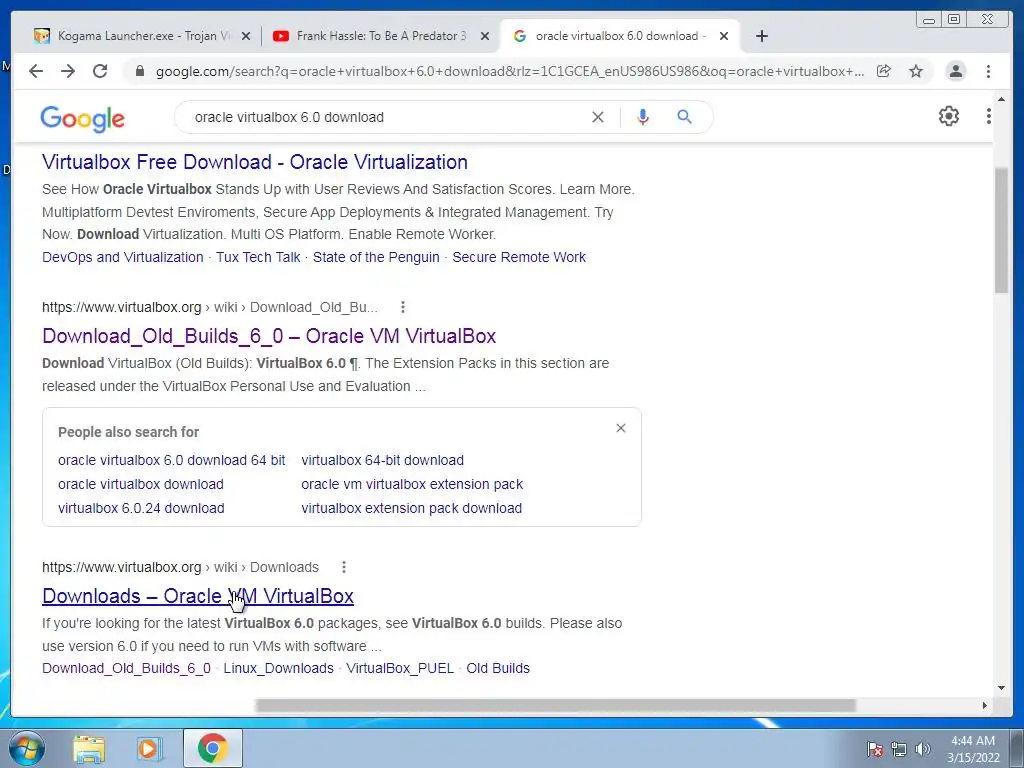Select the URL in the address bar

point(509,71)
